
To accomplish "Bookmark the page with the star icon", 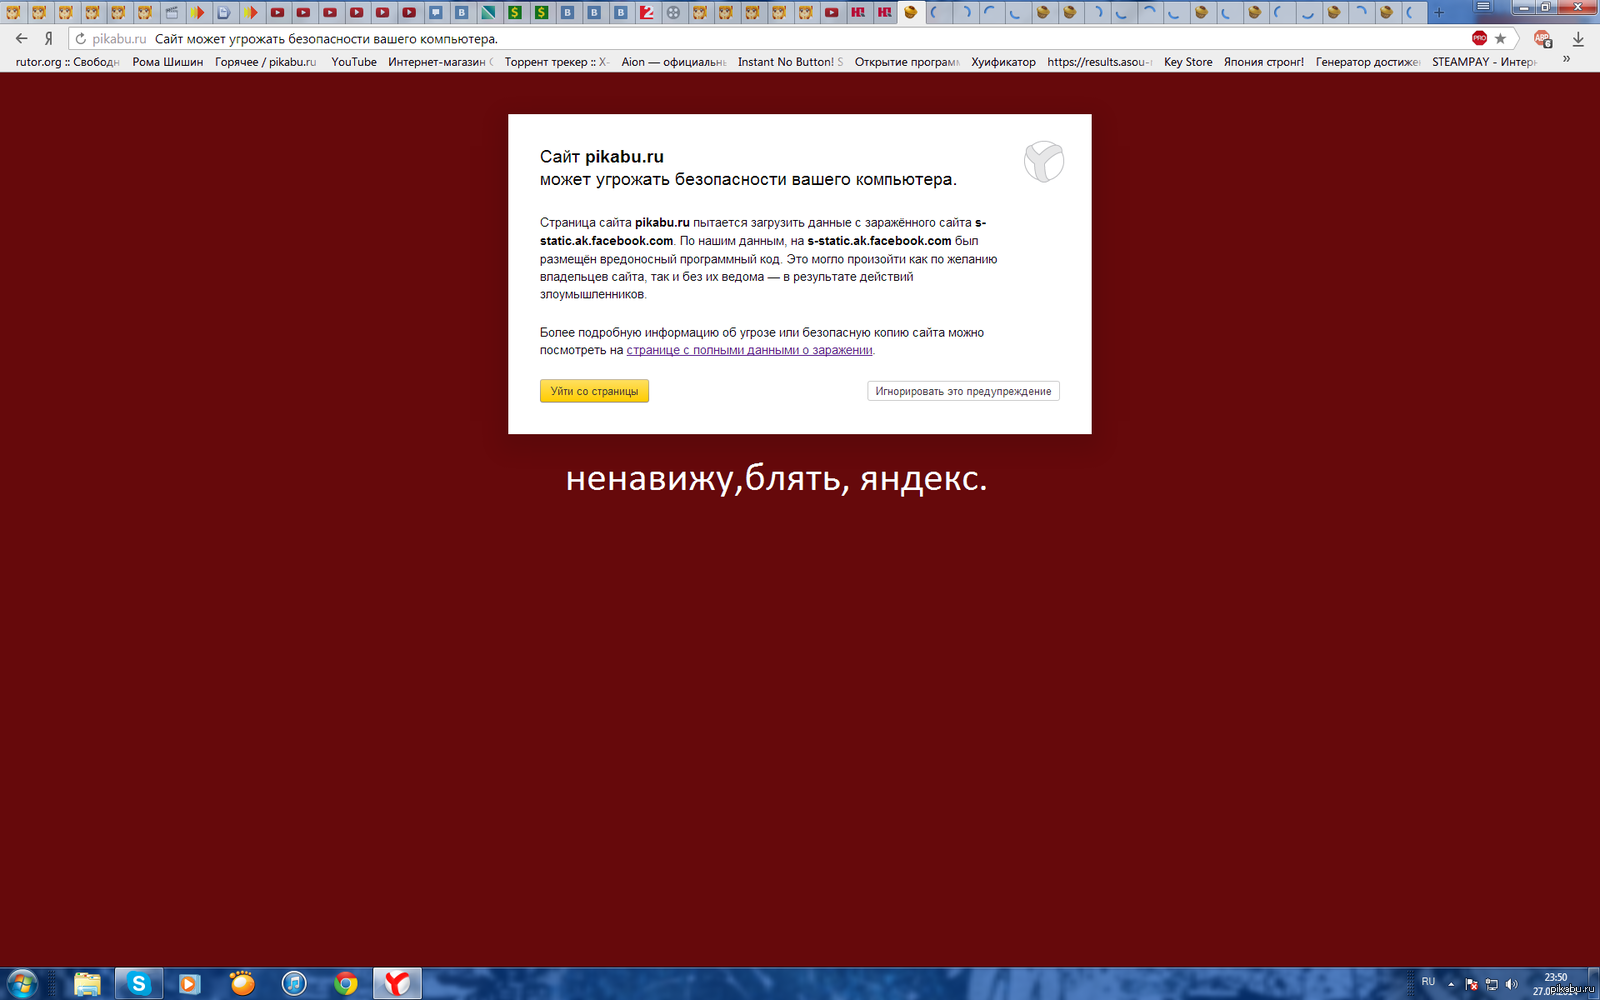I will pos(1500,39).
